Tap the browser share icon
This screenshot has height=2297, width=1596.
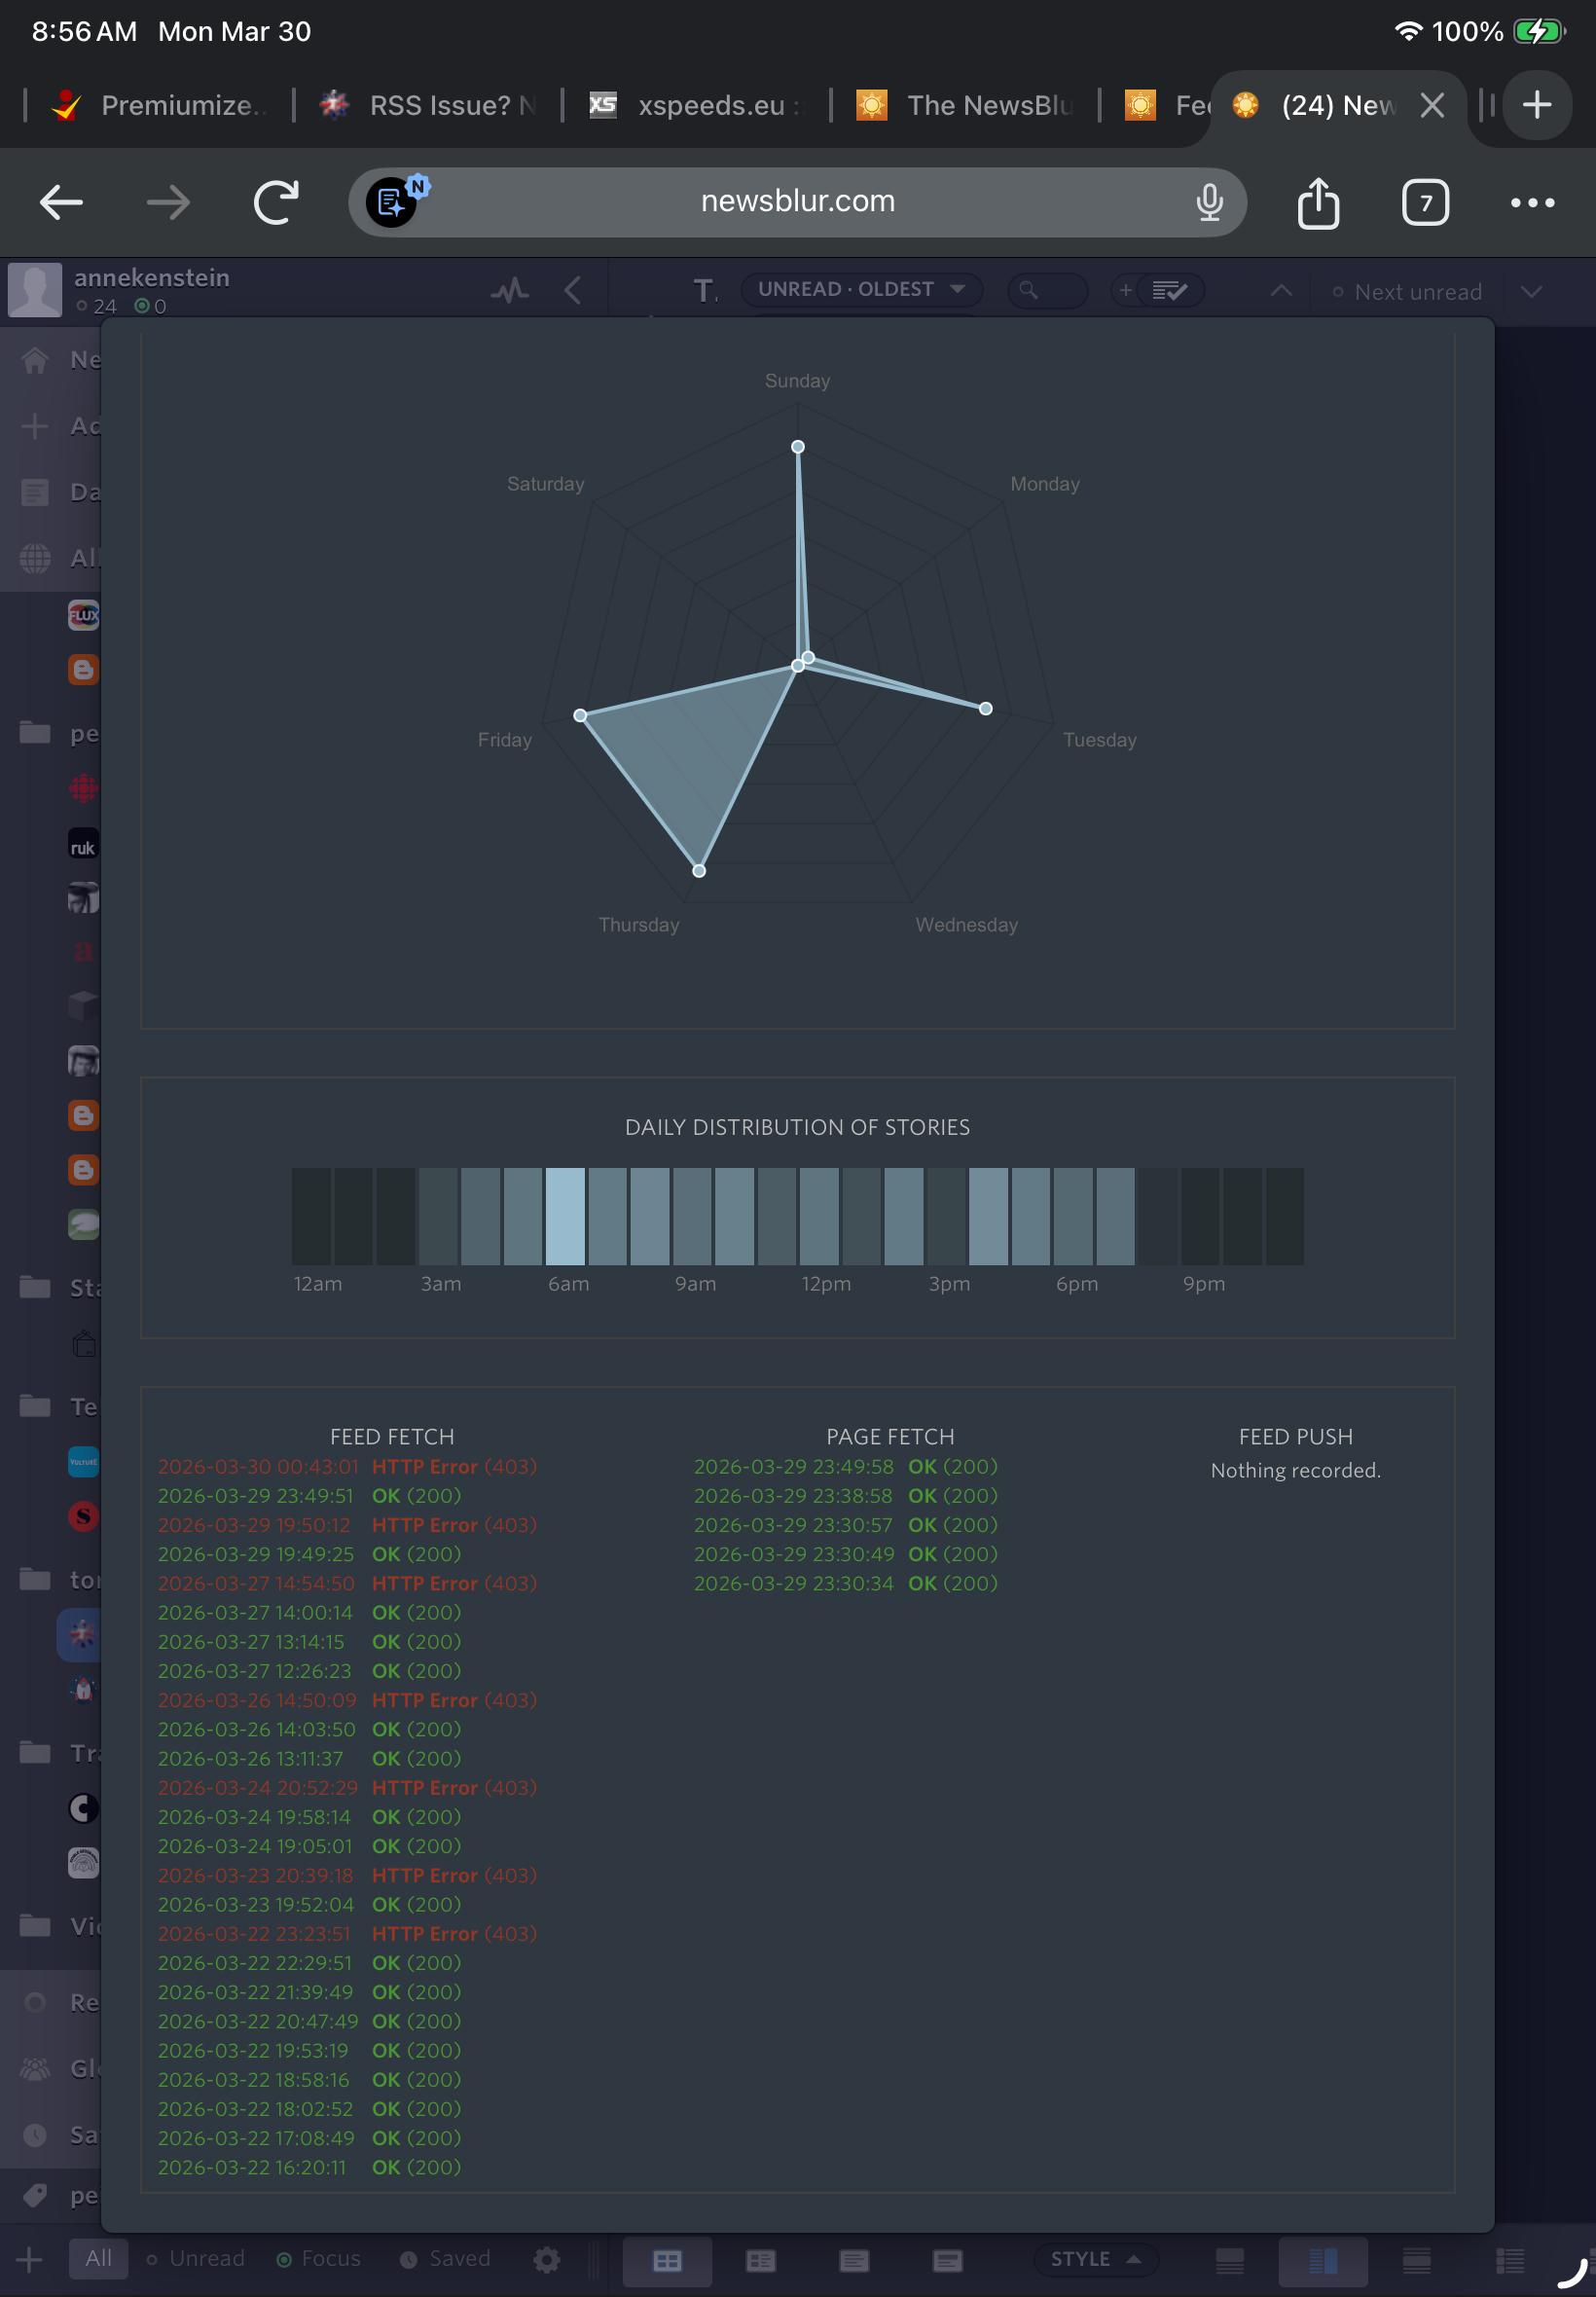coord(1317,203)
